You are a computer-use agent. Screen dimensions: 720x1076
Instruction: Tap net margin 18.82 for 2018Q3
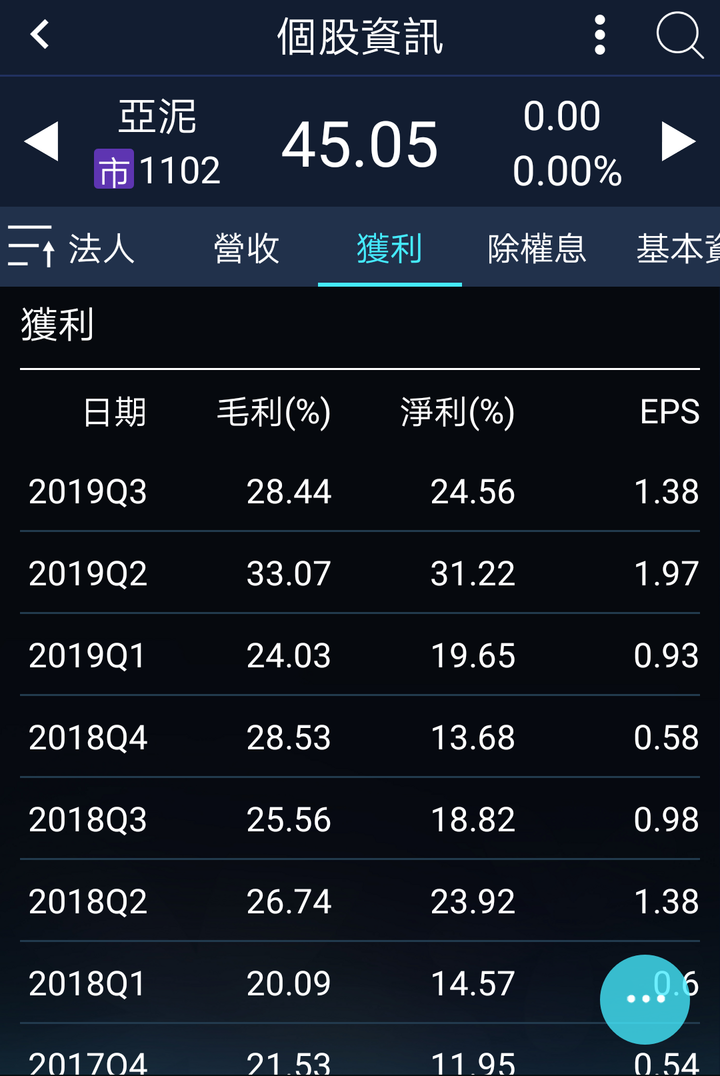click(473, 820)
